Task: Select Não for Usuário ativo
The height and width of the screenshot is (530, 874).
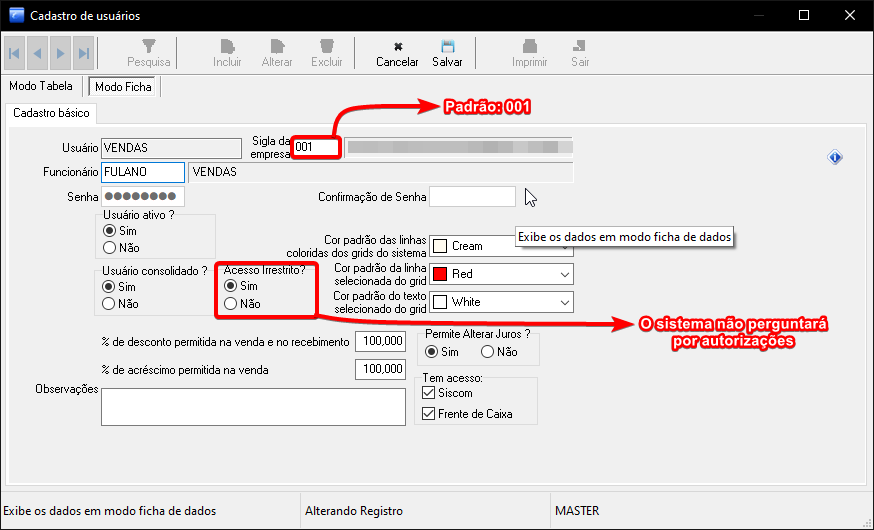Action: coord(110,248)
